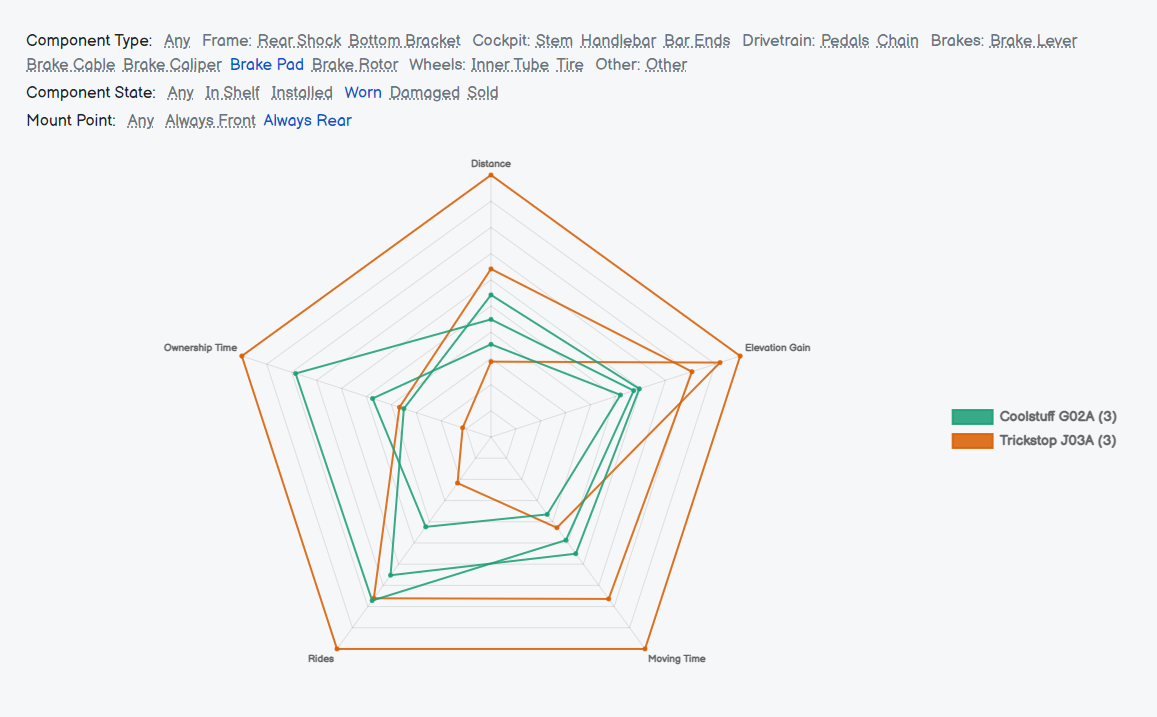This screenshot has width=1157, height=717.
Task: Choose Inner Tube under Wheels
Action: click(x=510, y=65)
